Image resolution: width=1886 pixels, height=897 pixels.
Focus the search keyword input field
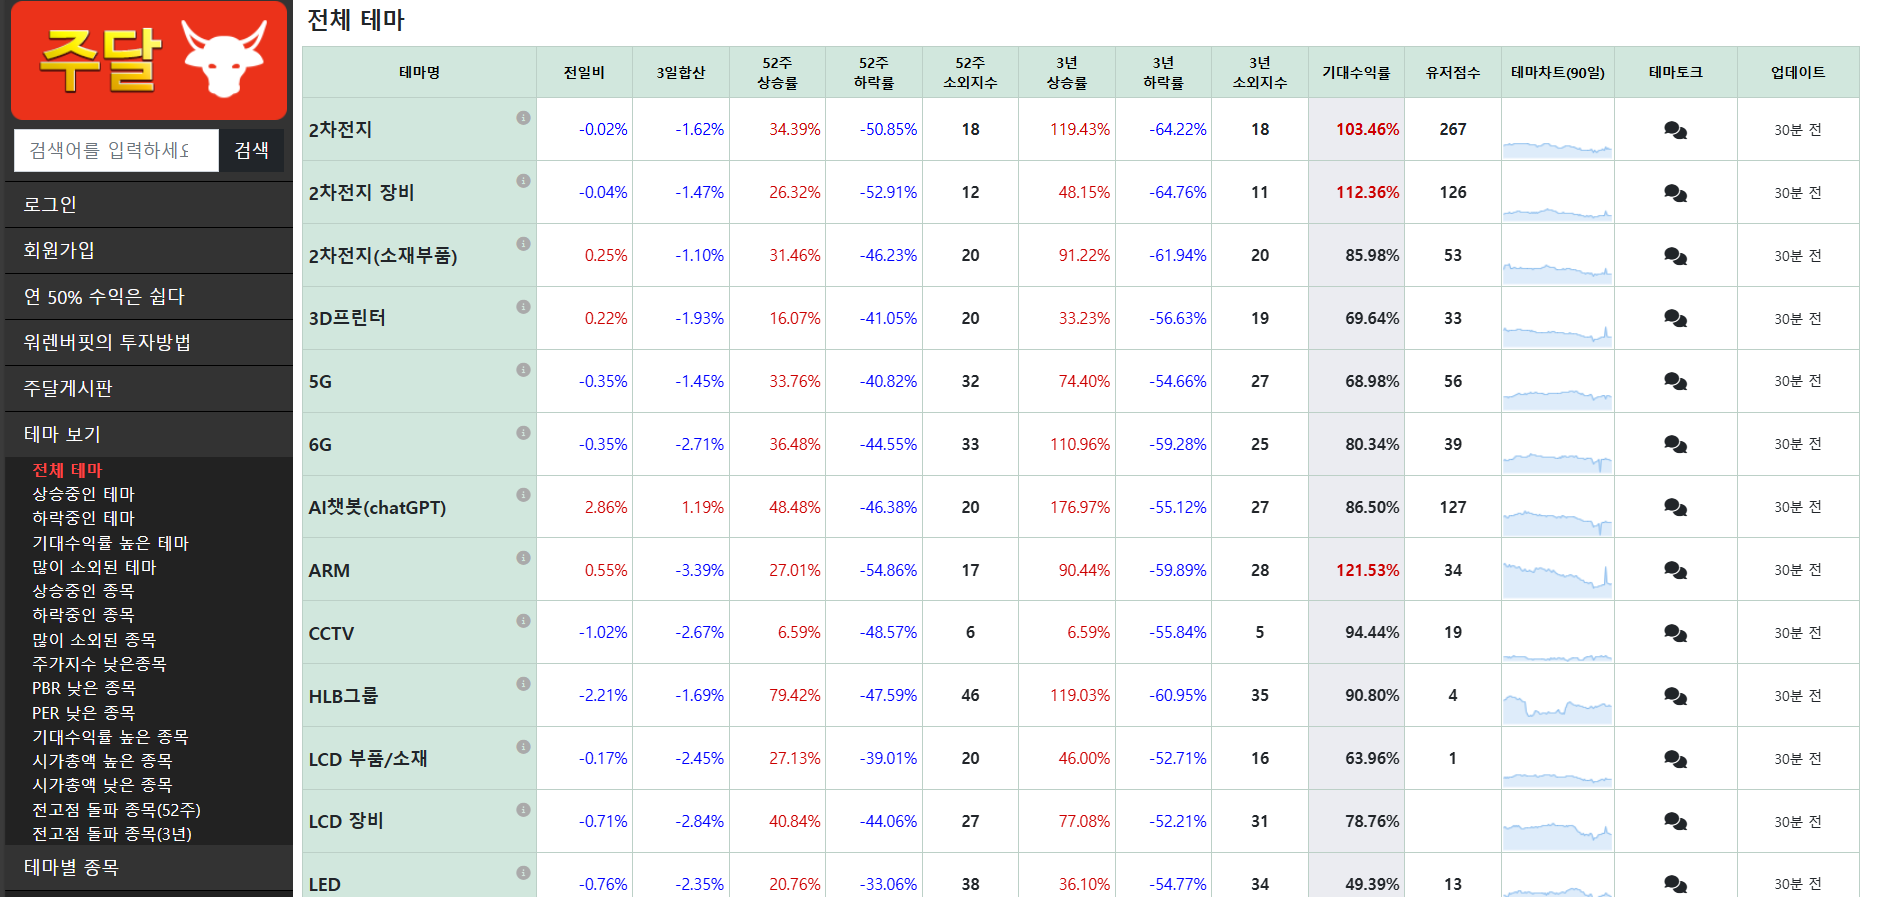[116, 150]
